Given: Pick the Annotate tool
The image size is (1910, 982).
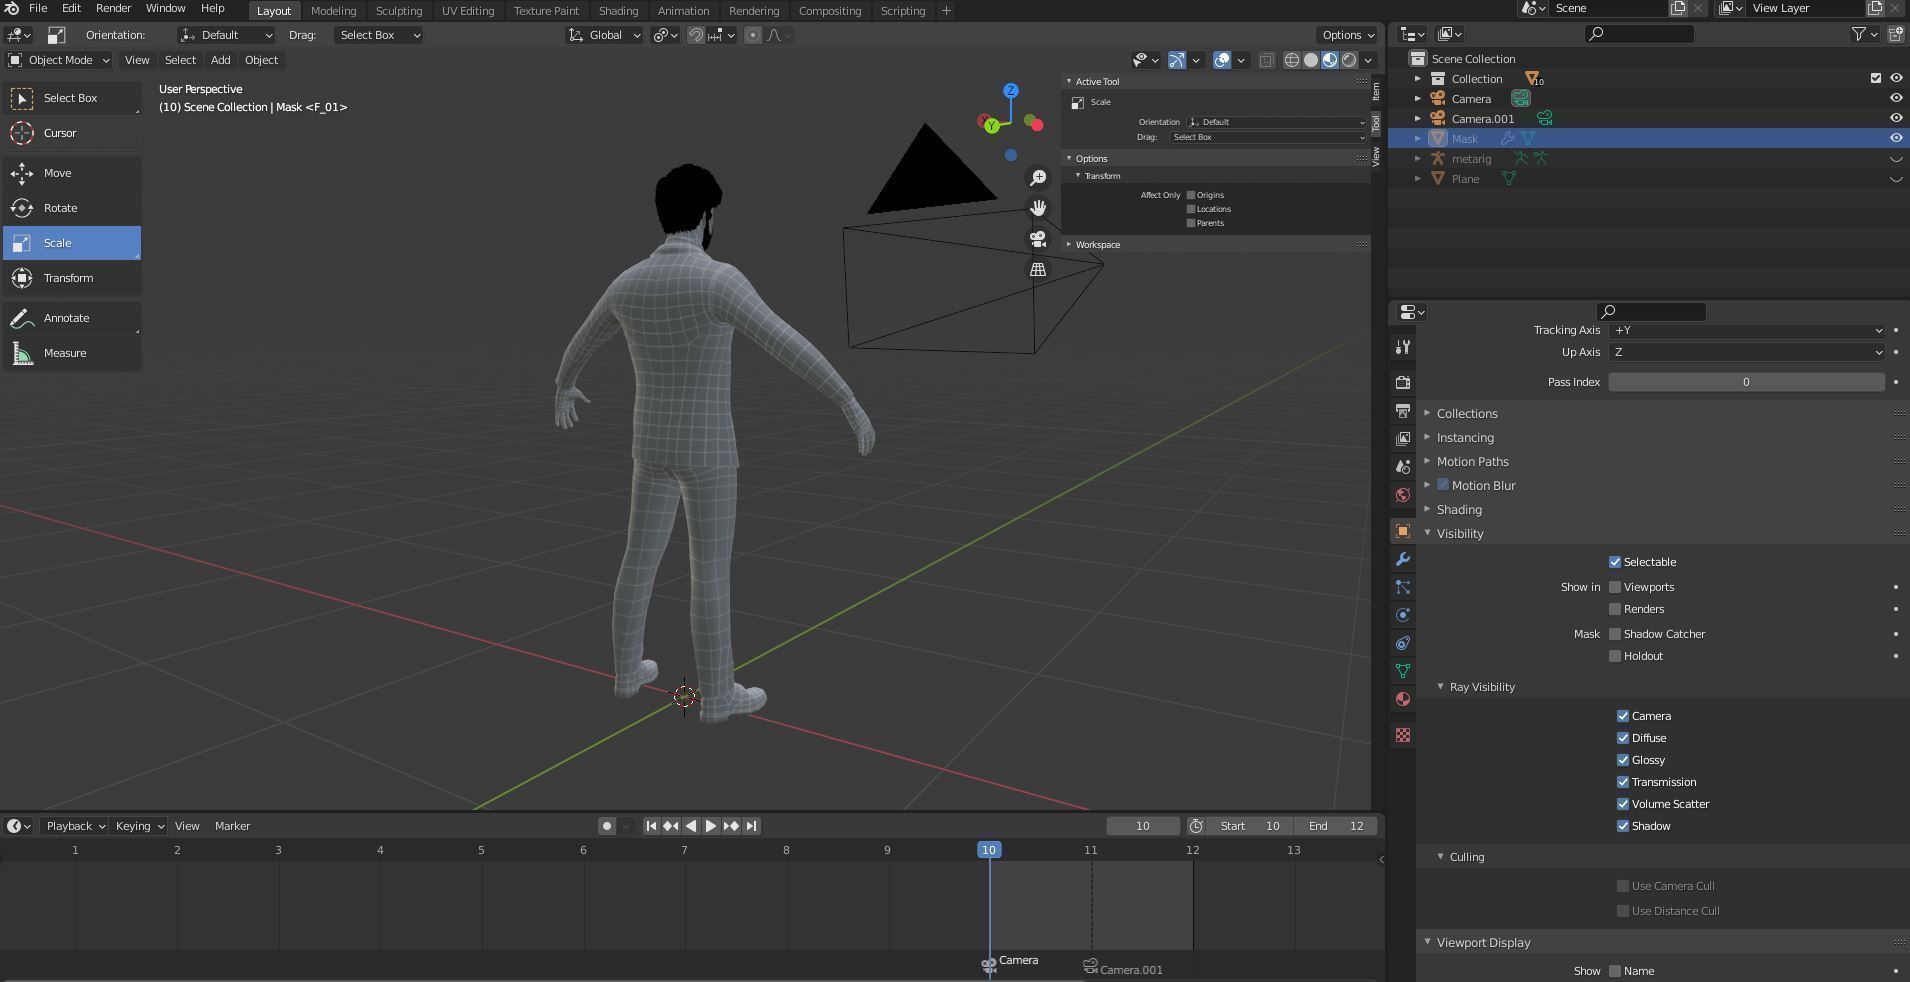Looking at the screenshot, I should [x=71, y=318].
